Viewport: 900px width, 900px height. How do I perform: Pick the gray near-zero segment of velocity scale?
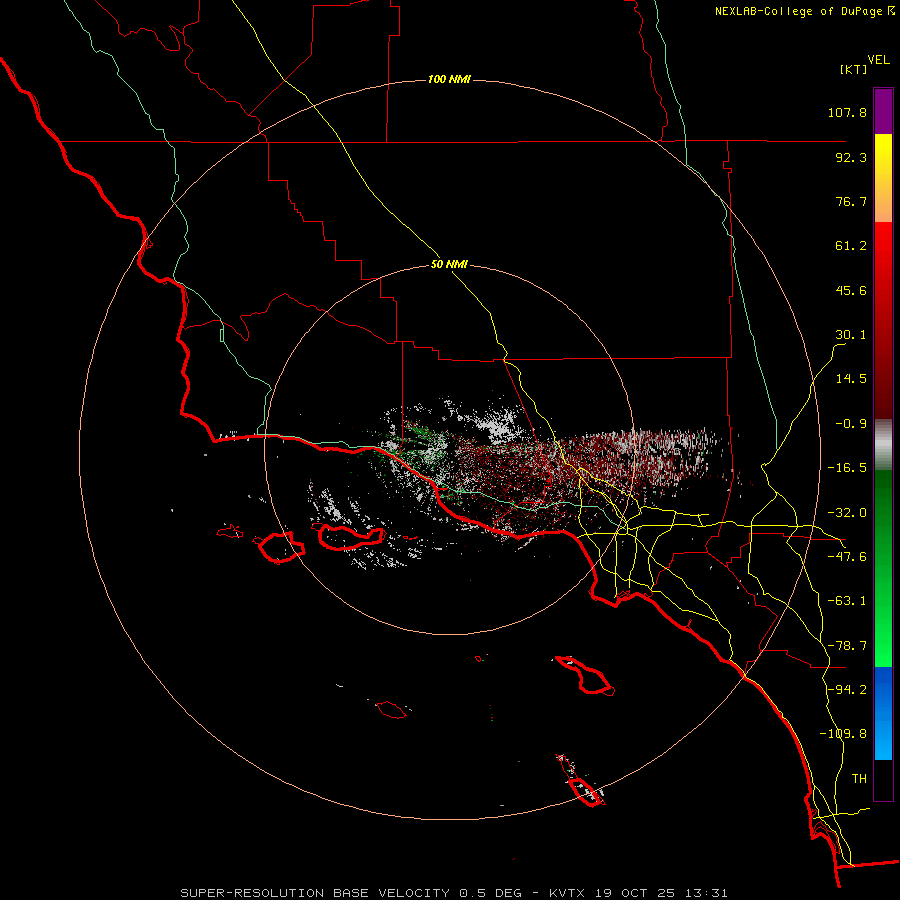pos(883,445)
